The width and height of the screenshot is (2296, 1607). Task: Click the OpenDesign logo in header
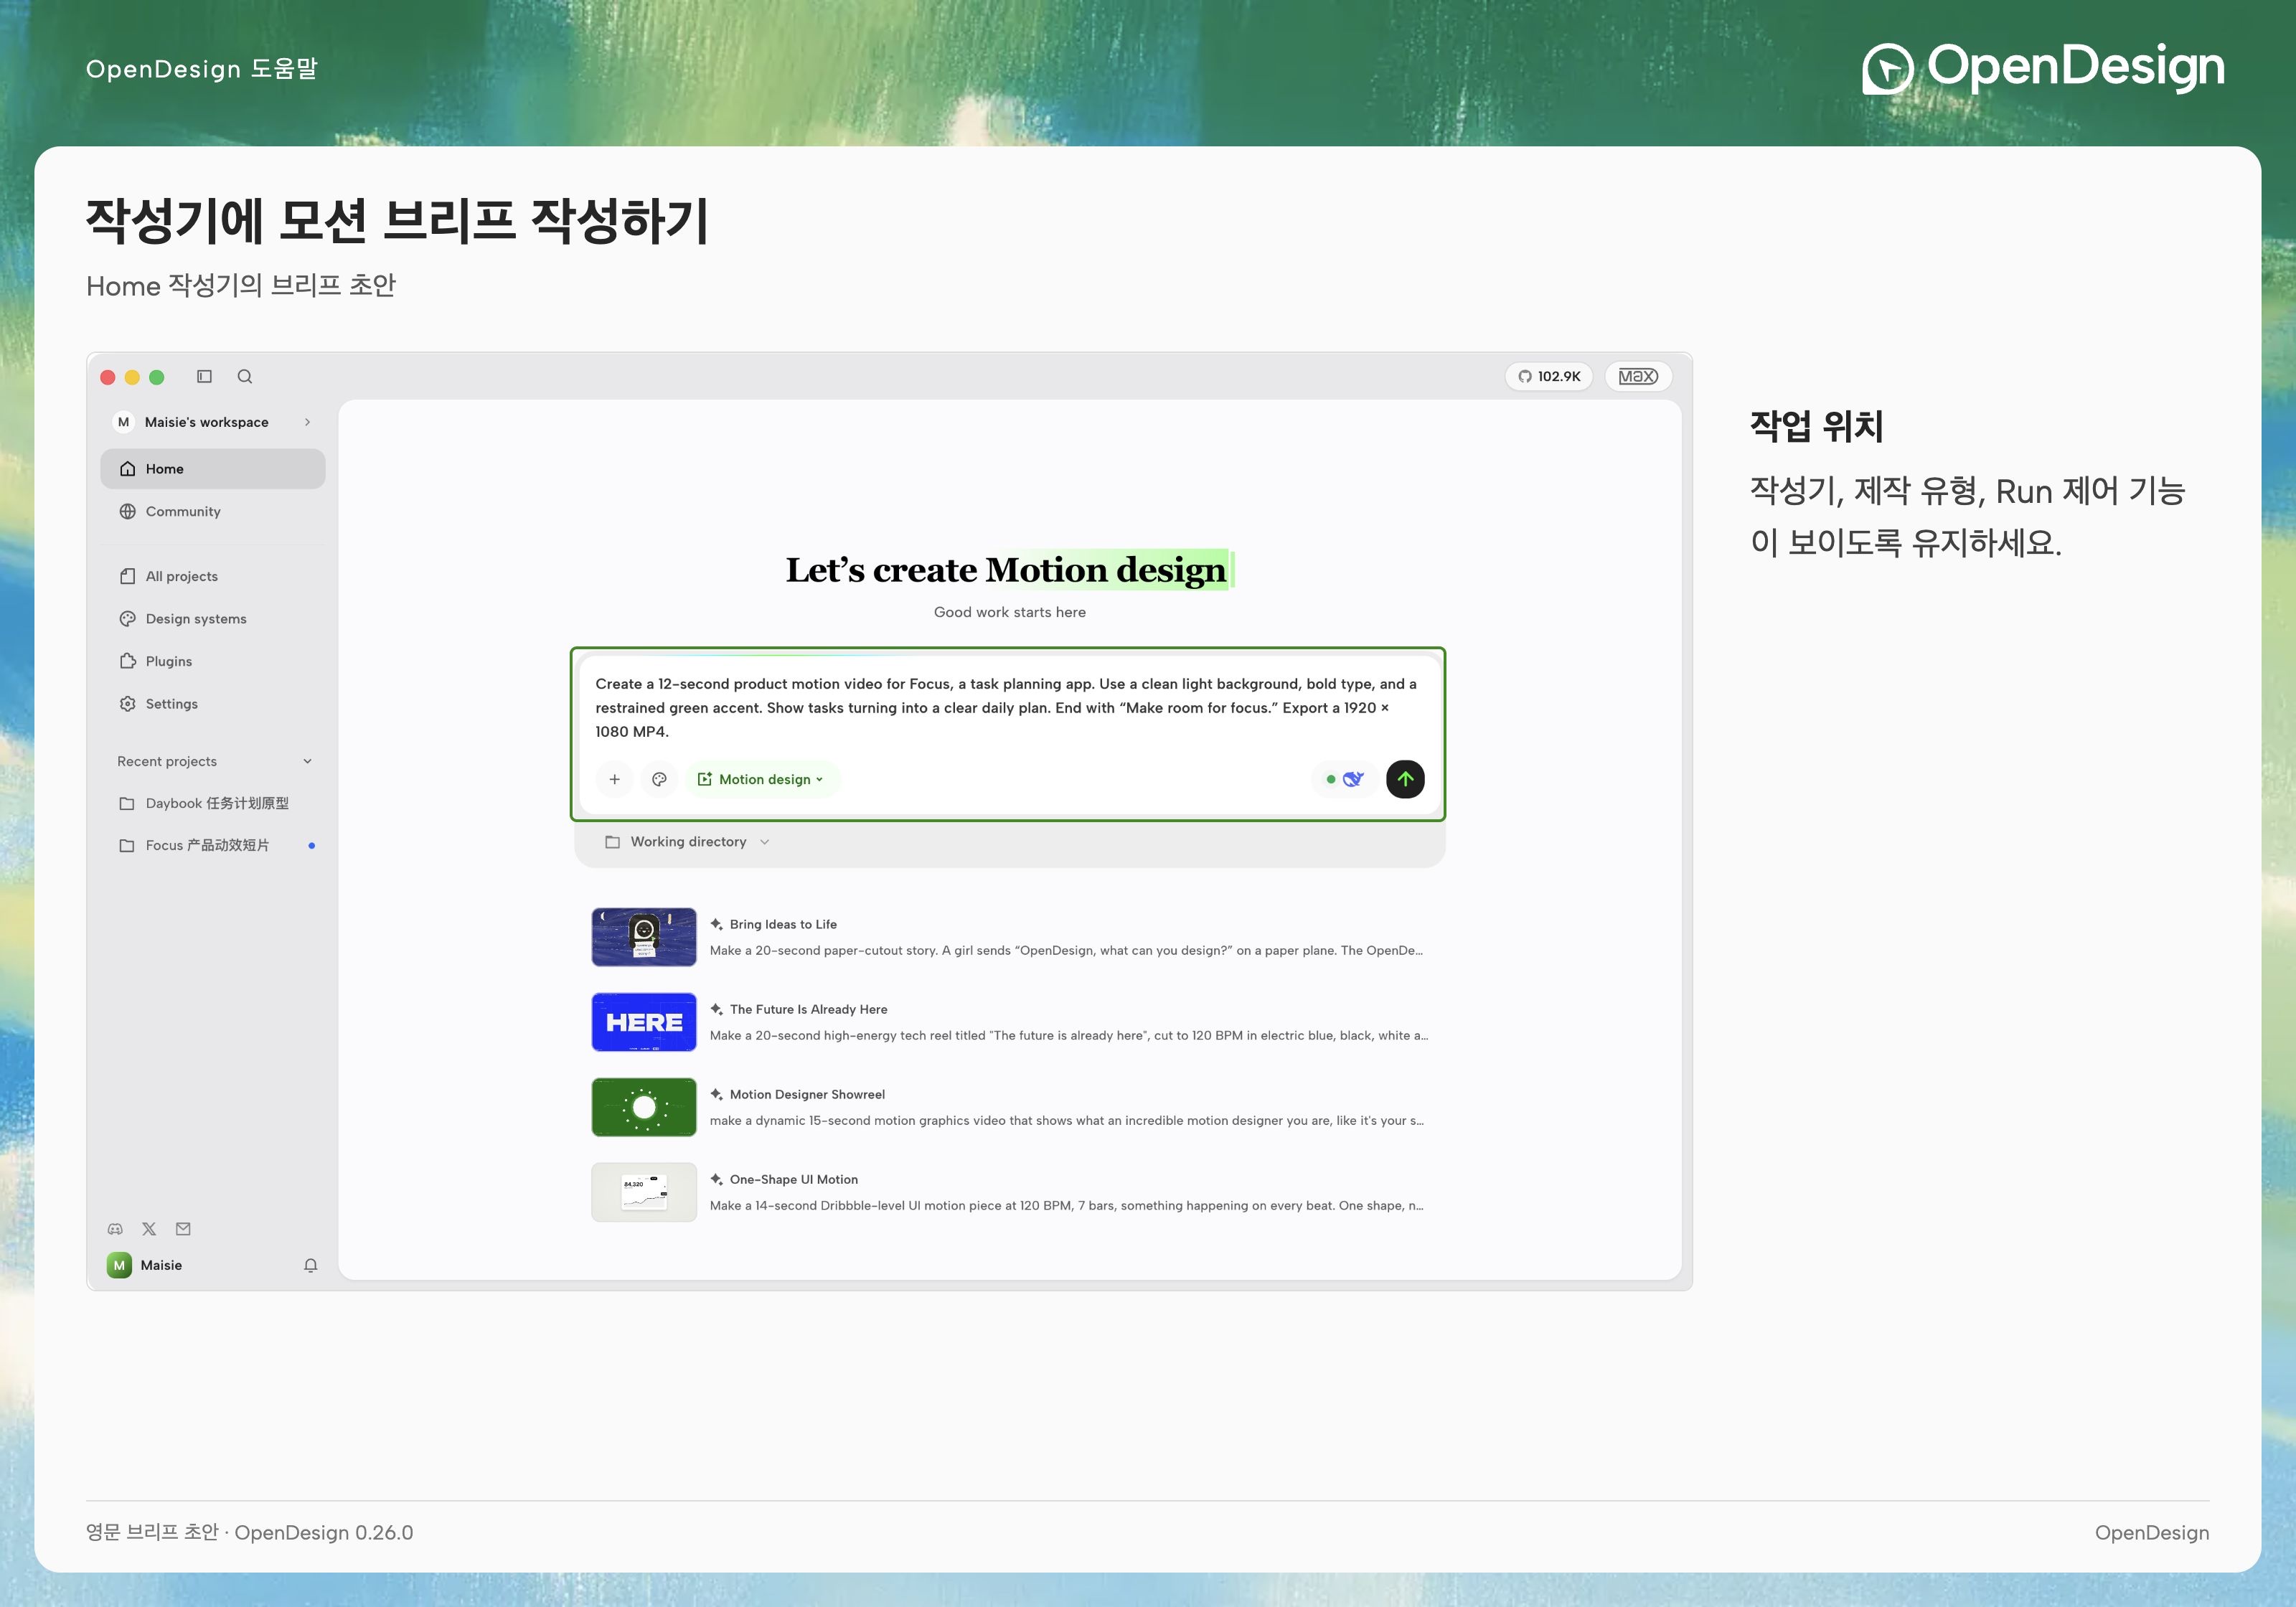[x=2043, y=68]
